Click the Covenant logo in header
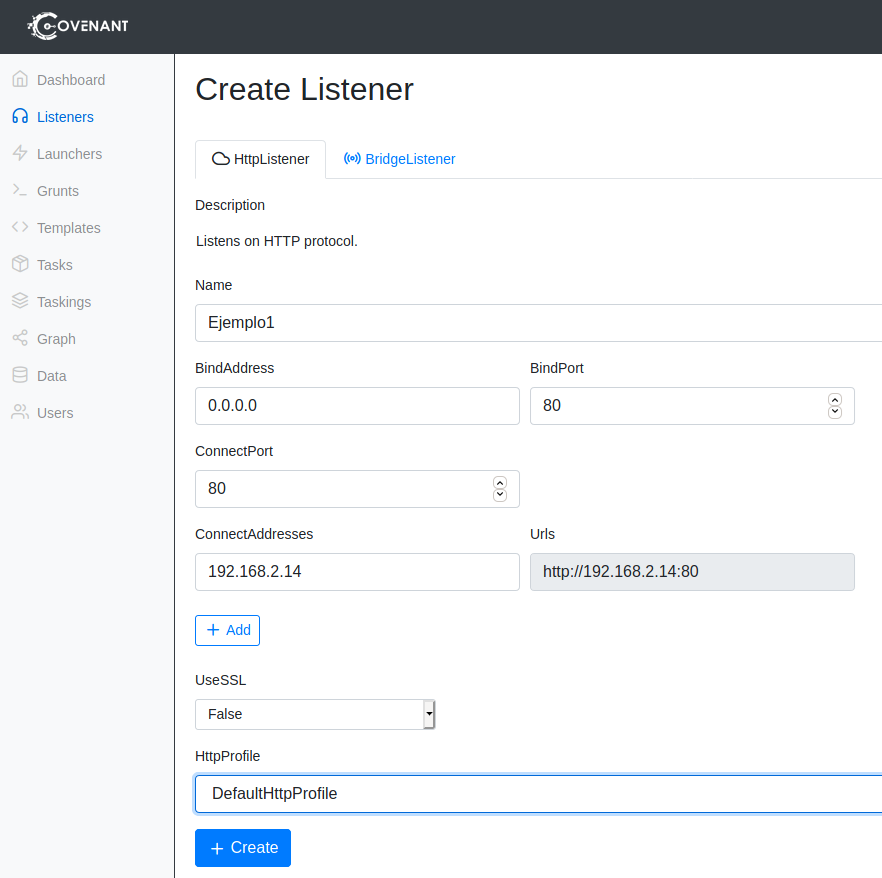 (x=78, y=26)
